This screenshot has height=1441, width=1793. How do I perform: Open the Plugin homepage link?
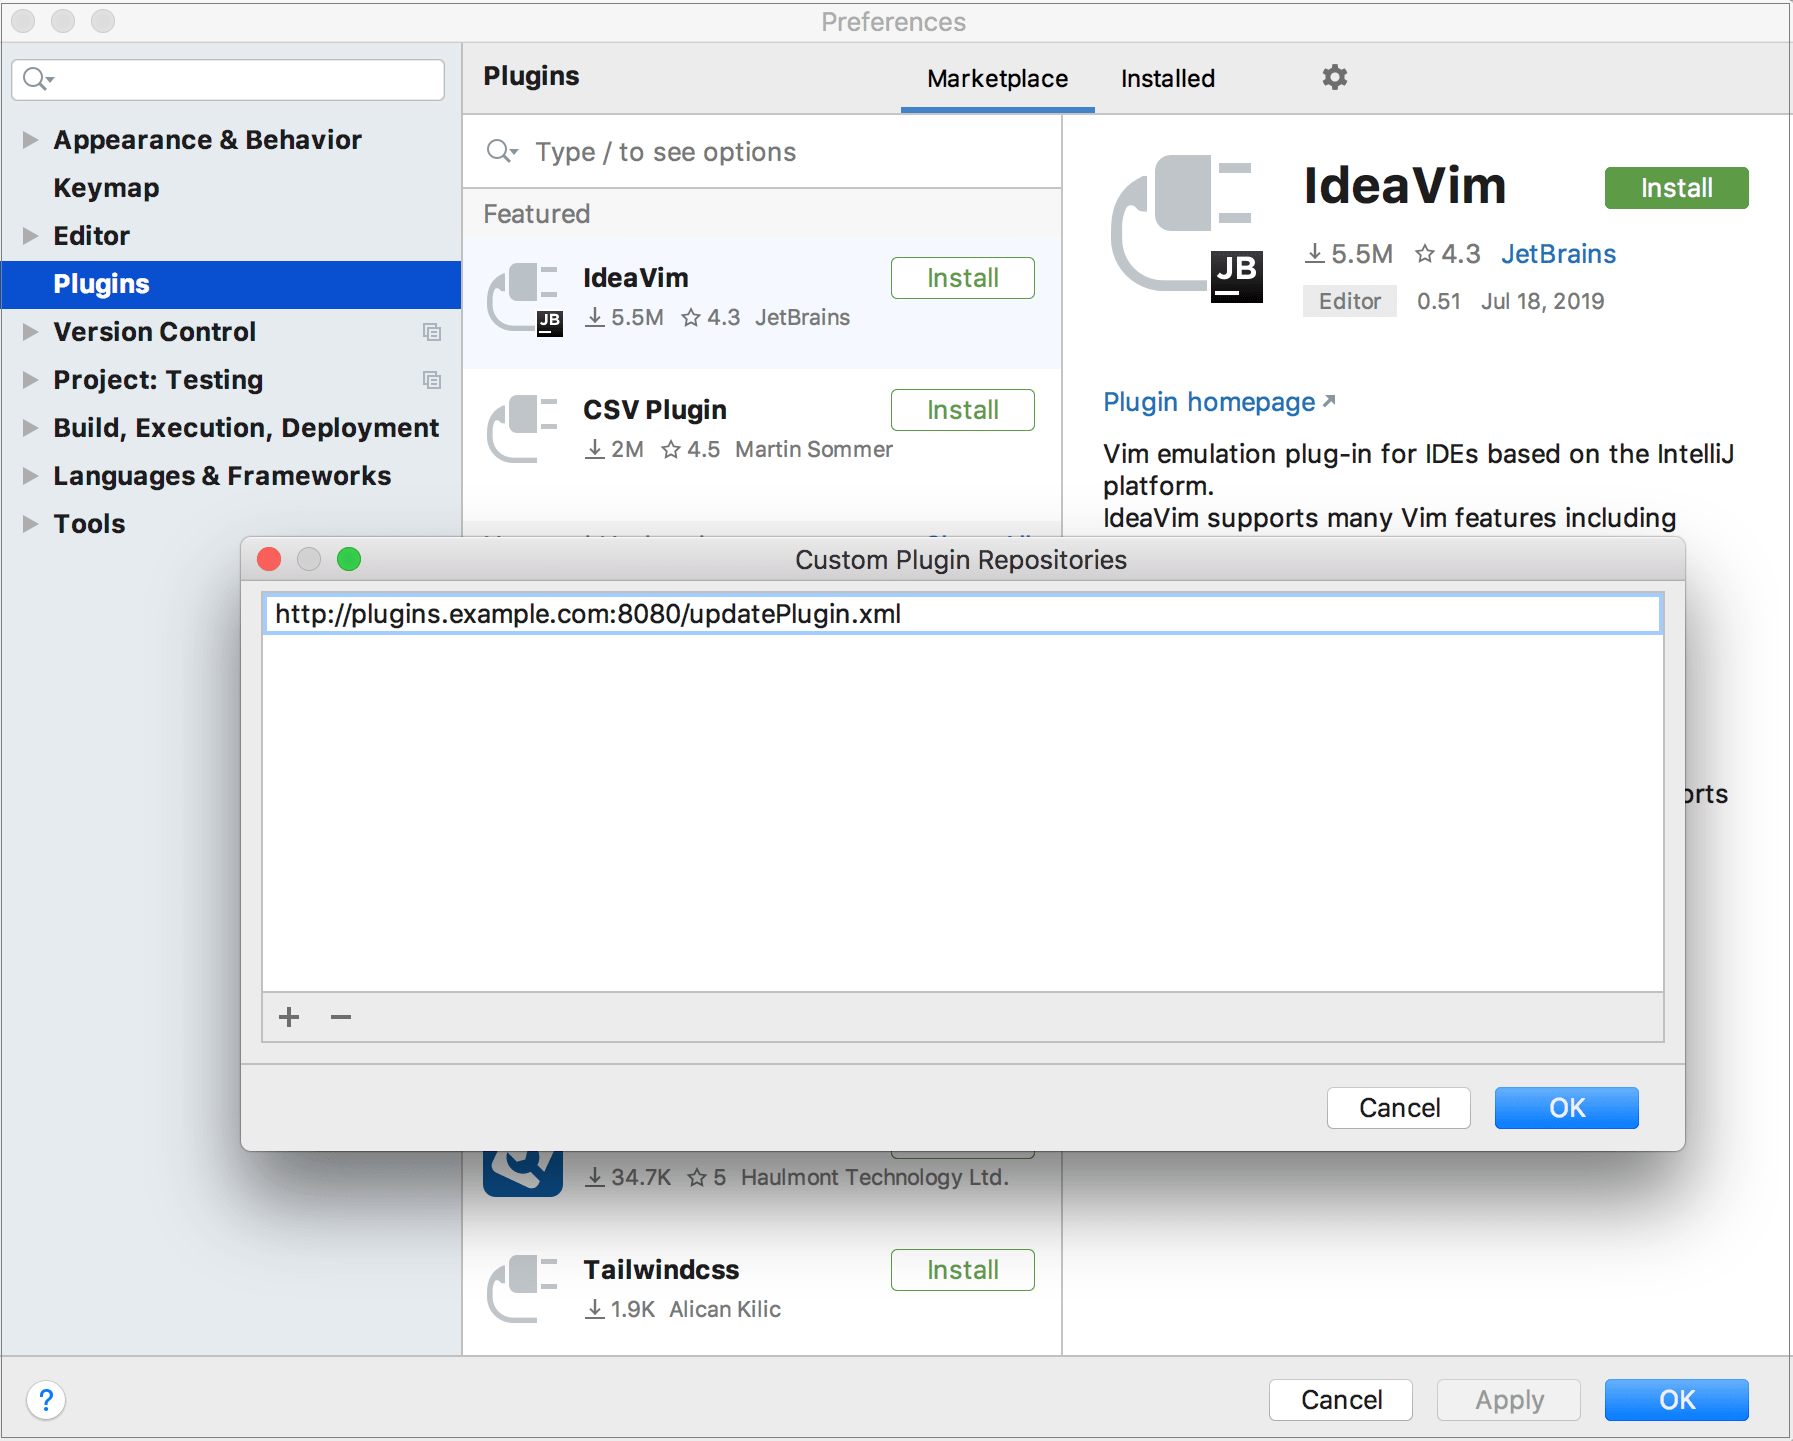coord(1210,401)
